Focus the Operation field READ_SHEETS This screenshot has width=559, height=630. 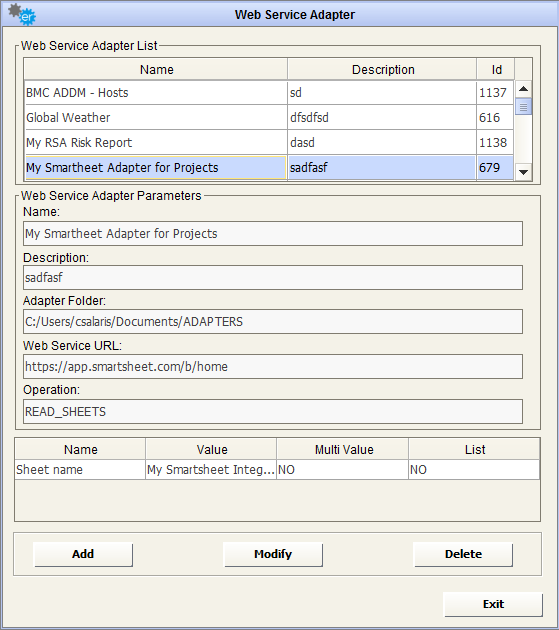pyautogui.click(x=273, y=411)
